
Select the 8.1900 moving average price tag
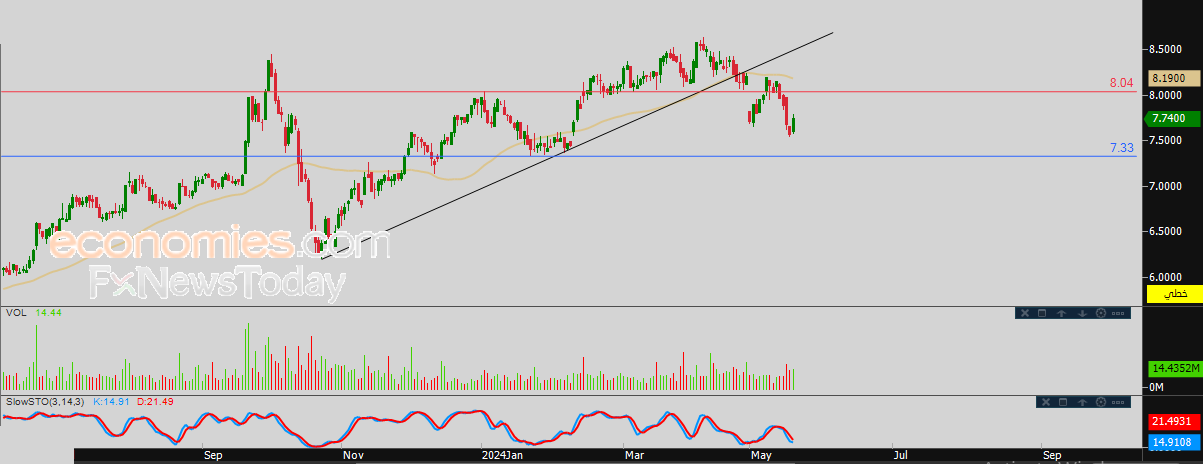pos(1174,77)
